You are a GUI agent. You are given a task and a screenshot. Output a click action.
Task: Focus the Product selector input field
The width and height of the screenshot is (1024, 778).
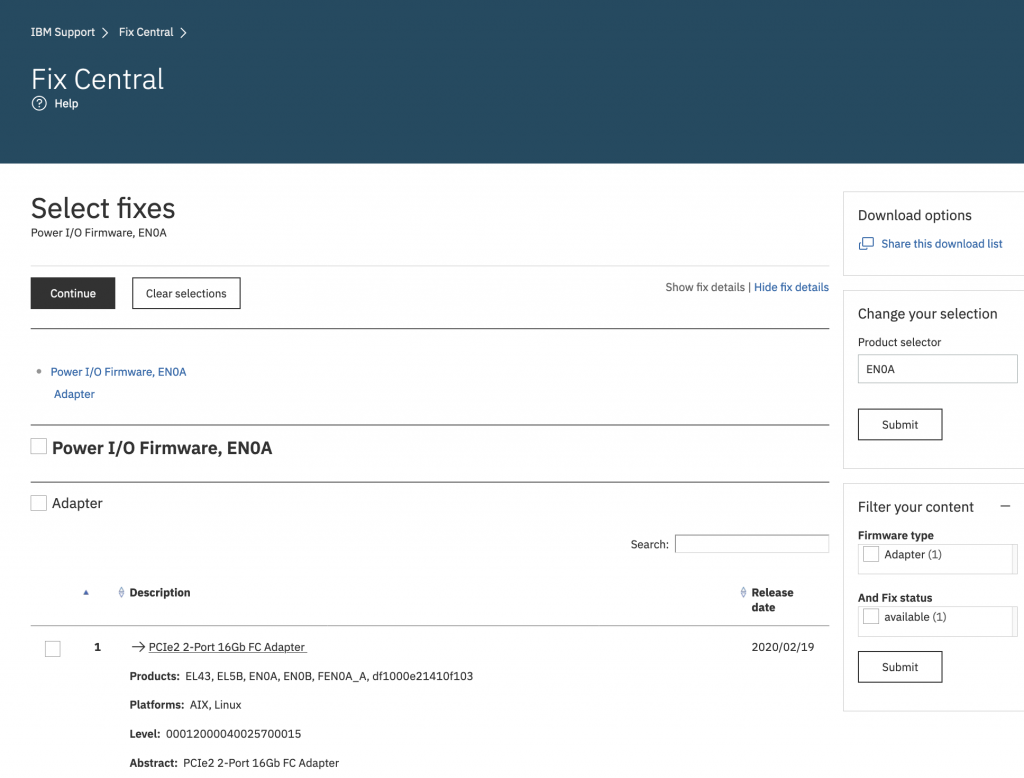click(x=937, y=369)
